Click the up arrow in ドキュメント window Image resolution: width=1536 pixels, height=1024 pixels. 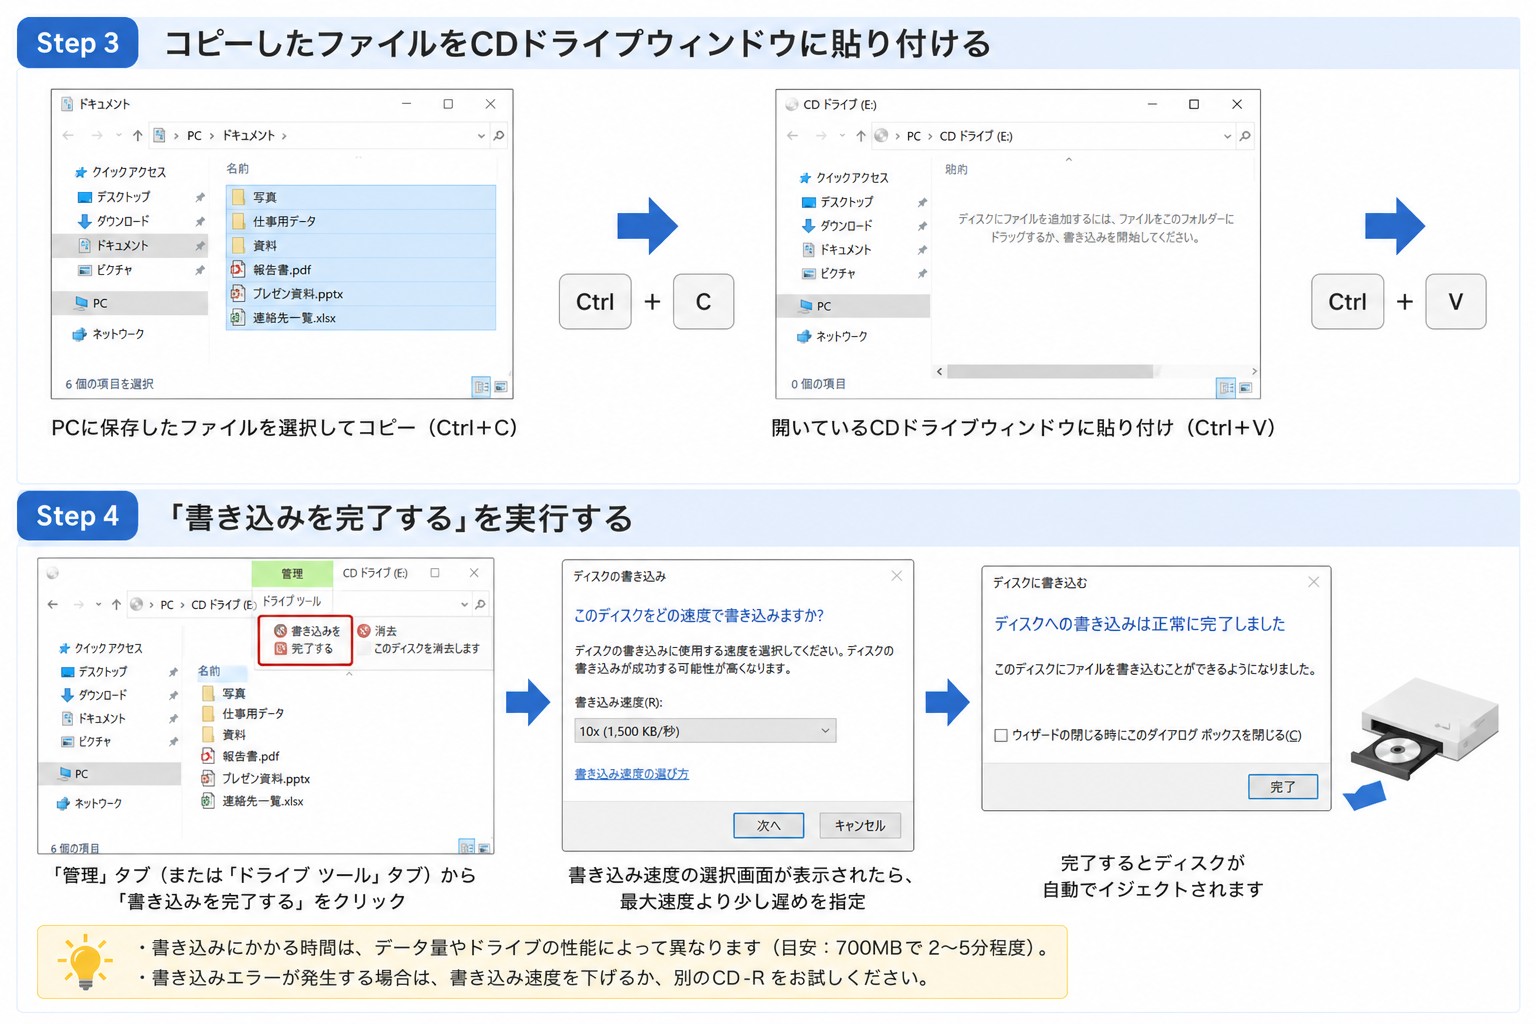coord(138,135)
